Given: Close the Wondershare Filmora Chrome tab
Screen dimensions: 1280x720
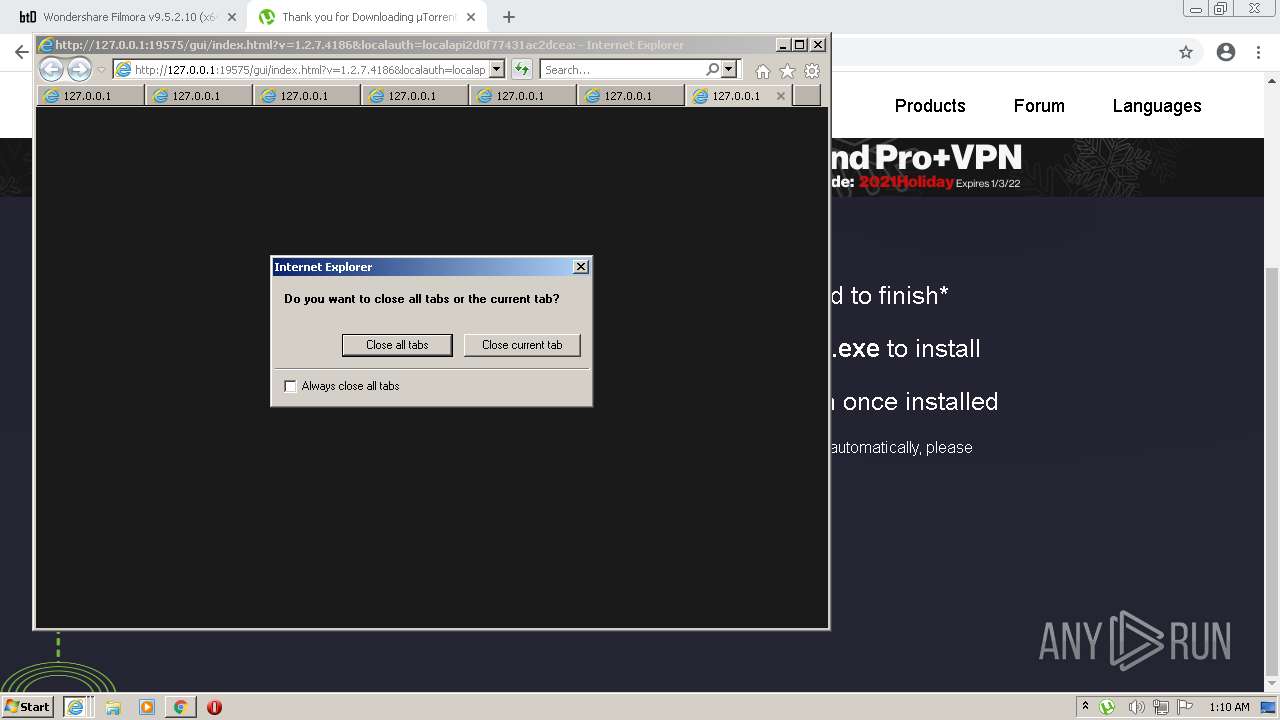Looking at the screenshot, I should pos(231,17).
